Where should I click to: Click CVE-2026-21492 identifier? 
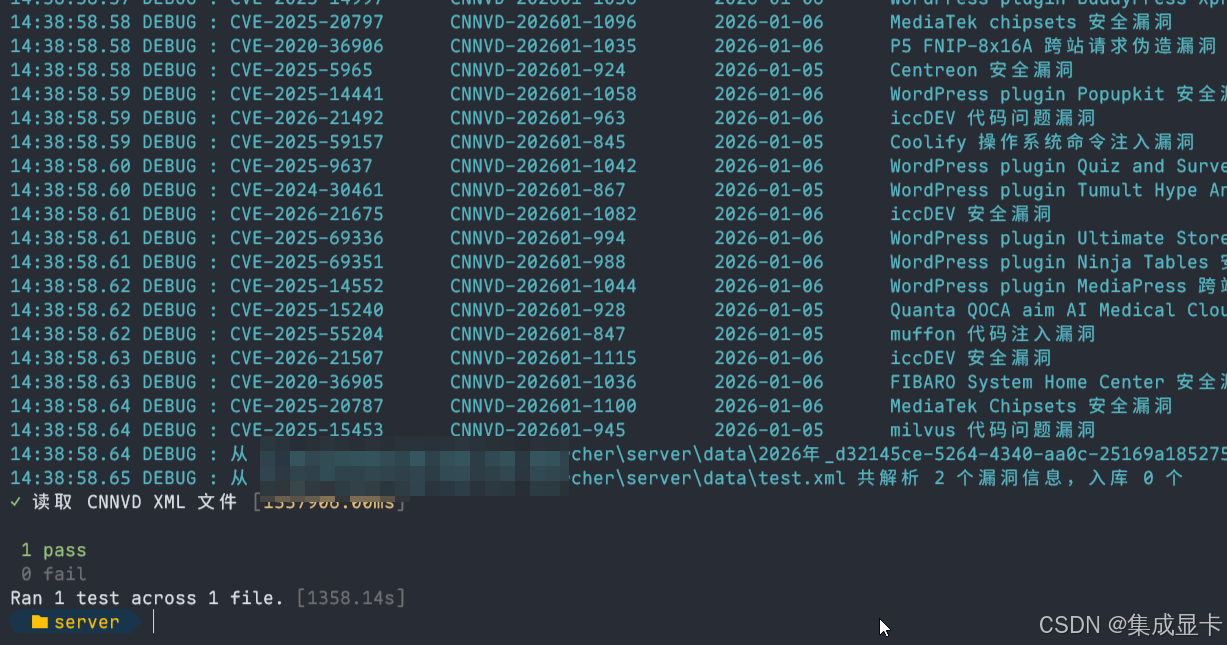pos(306,118)
